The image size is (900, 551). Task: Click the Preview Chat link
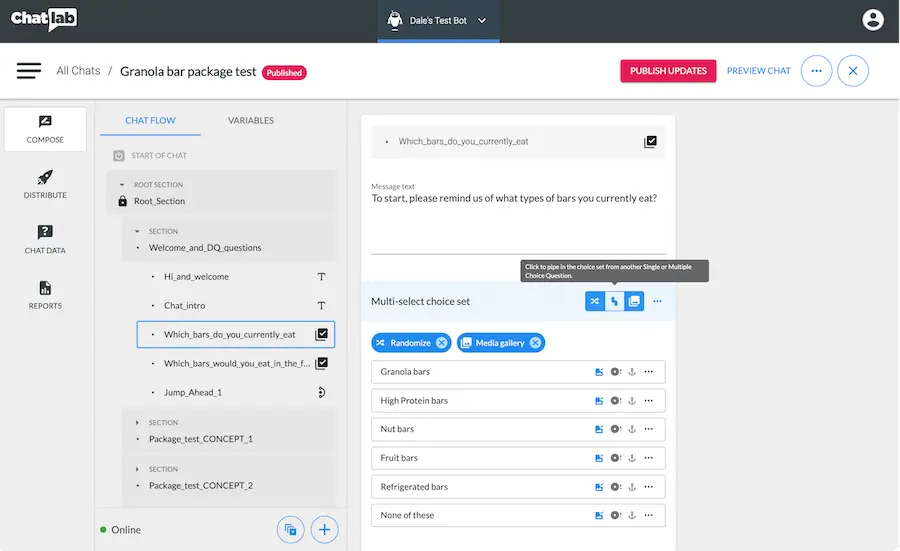(x=758, y=71)
